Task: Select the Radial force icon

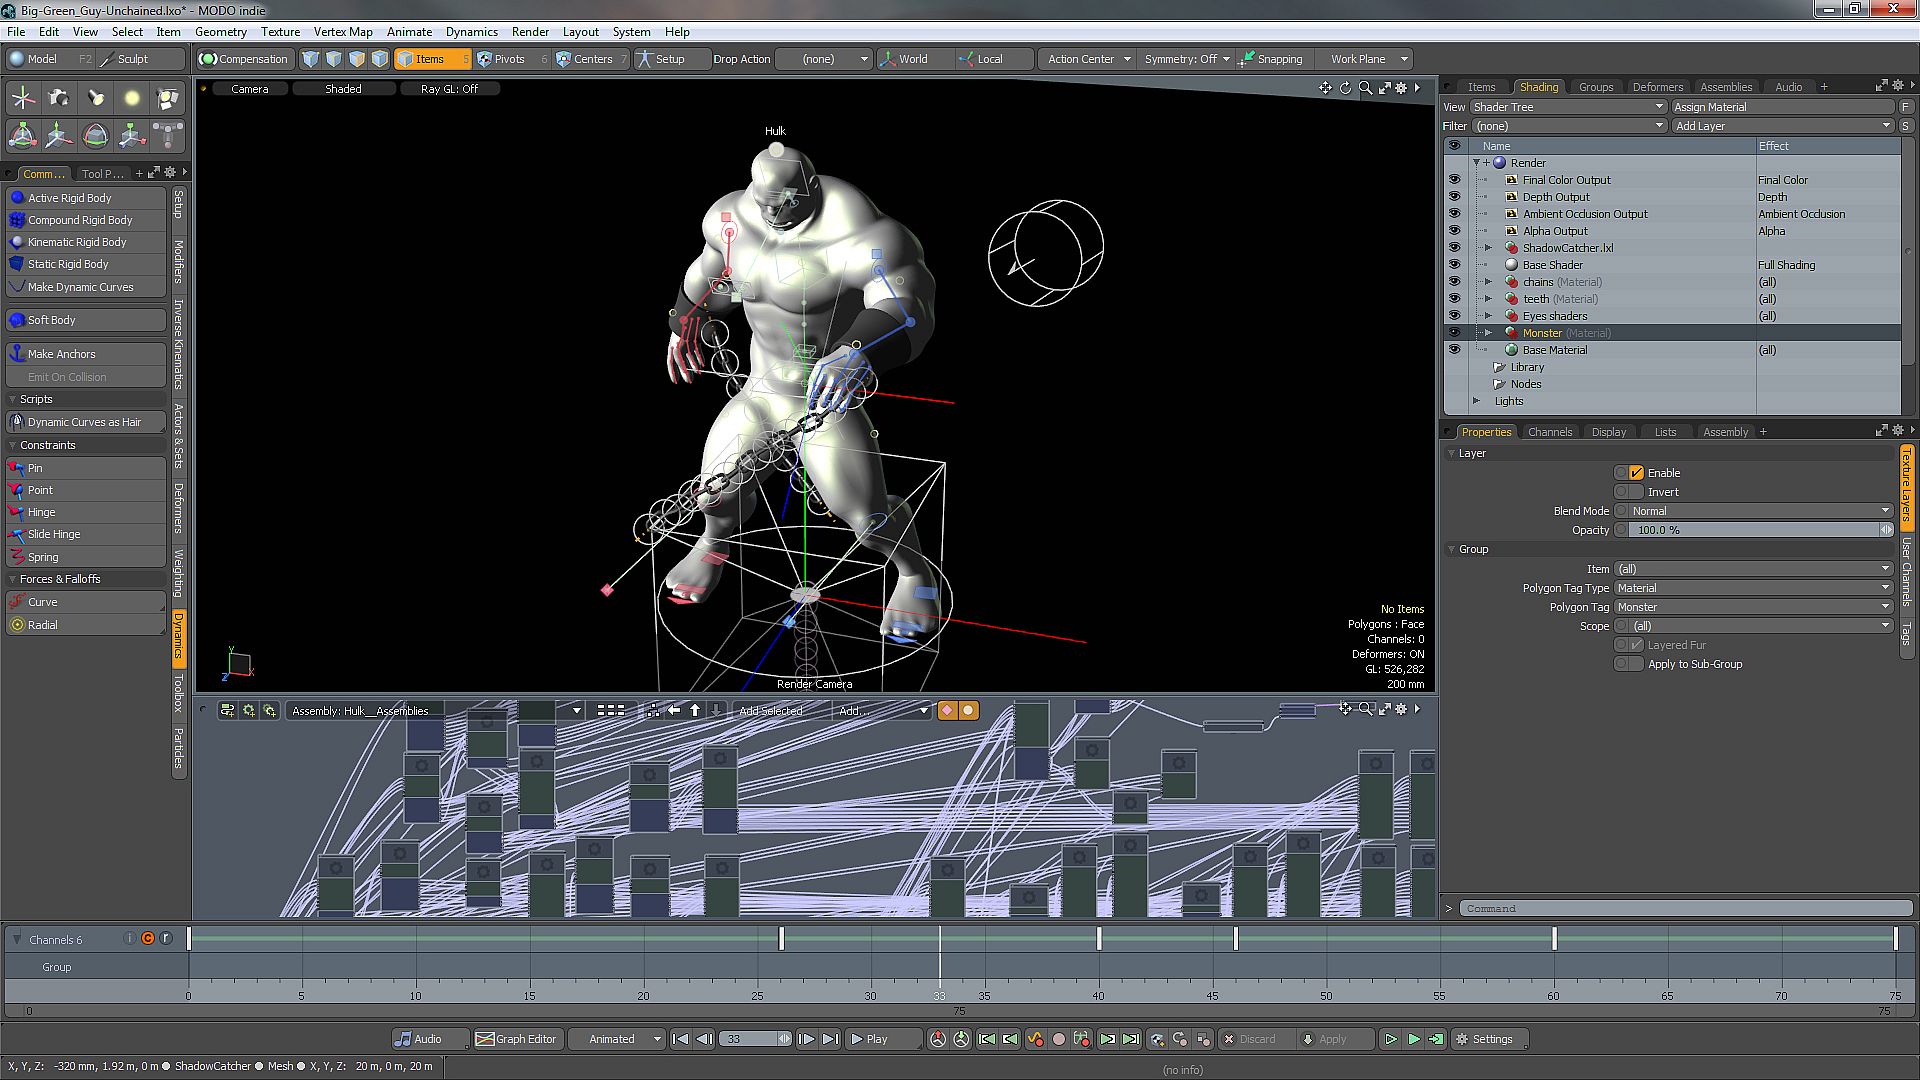Action: click(x=17, y=625)
